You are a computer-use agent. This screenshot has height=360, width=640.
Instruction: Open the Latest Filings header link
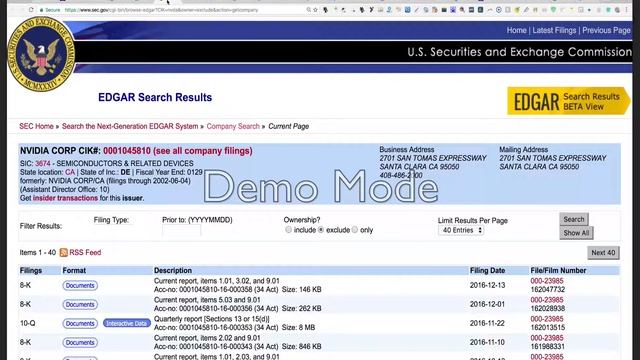(x=554, y=30)
